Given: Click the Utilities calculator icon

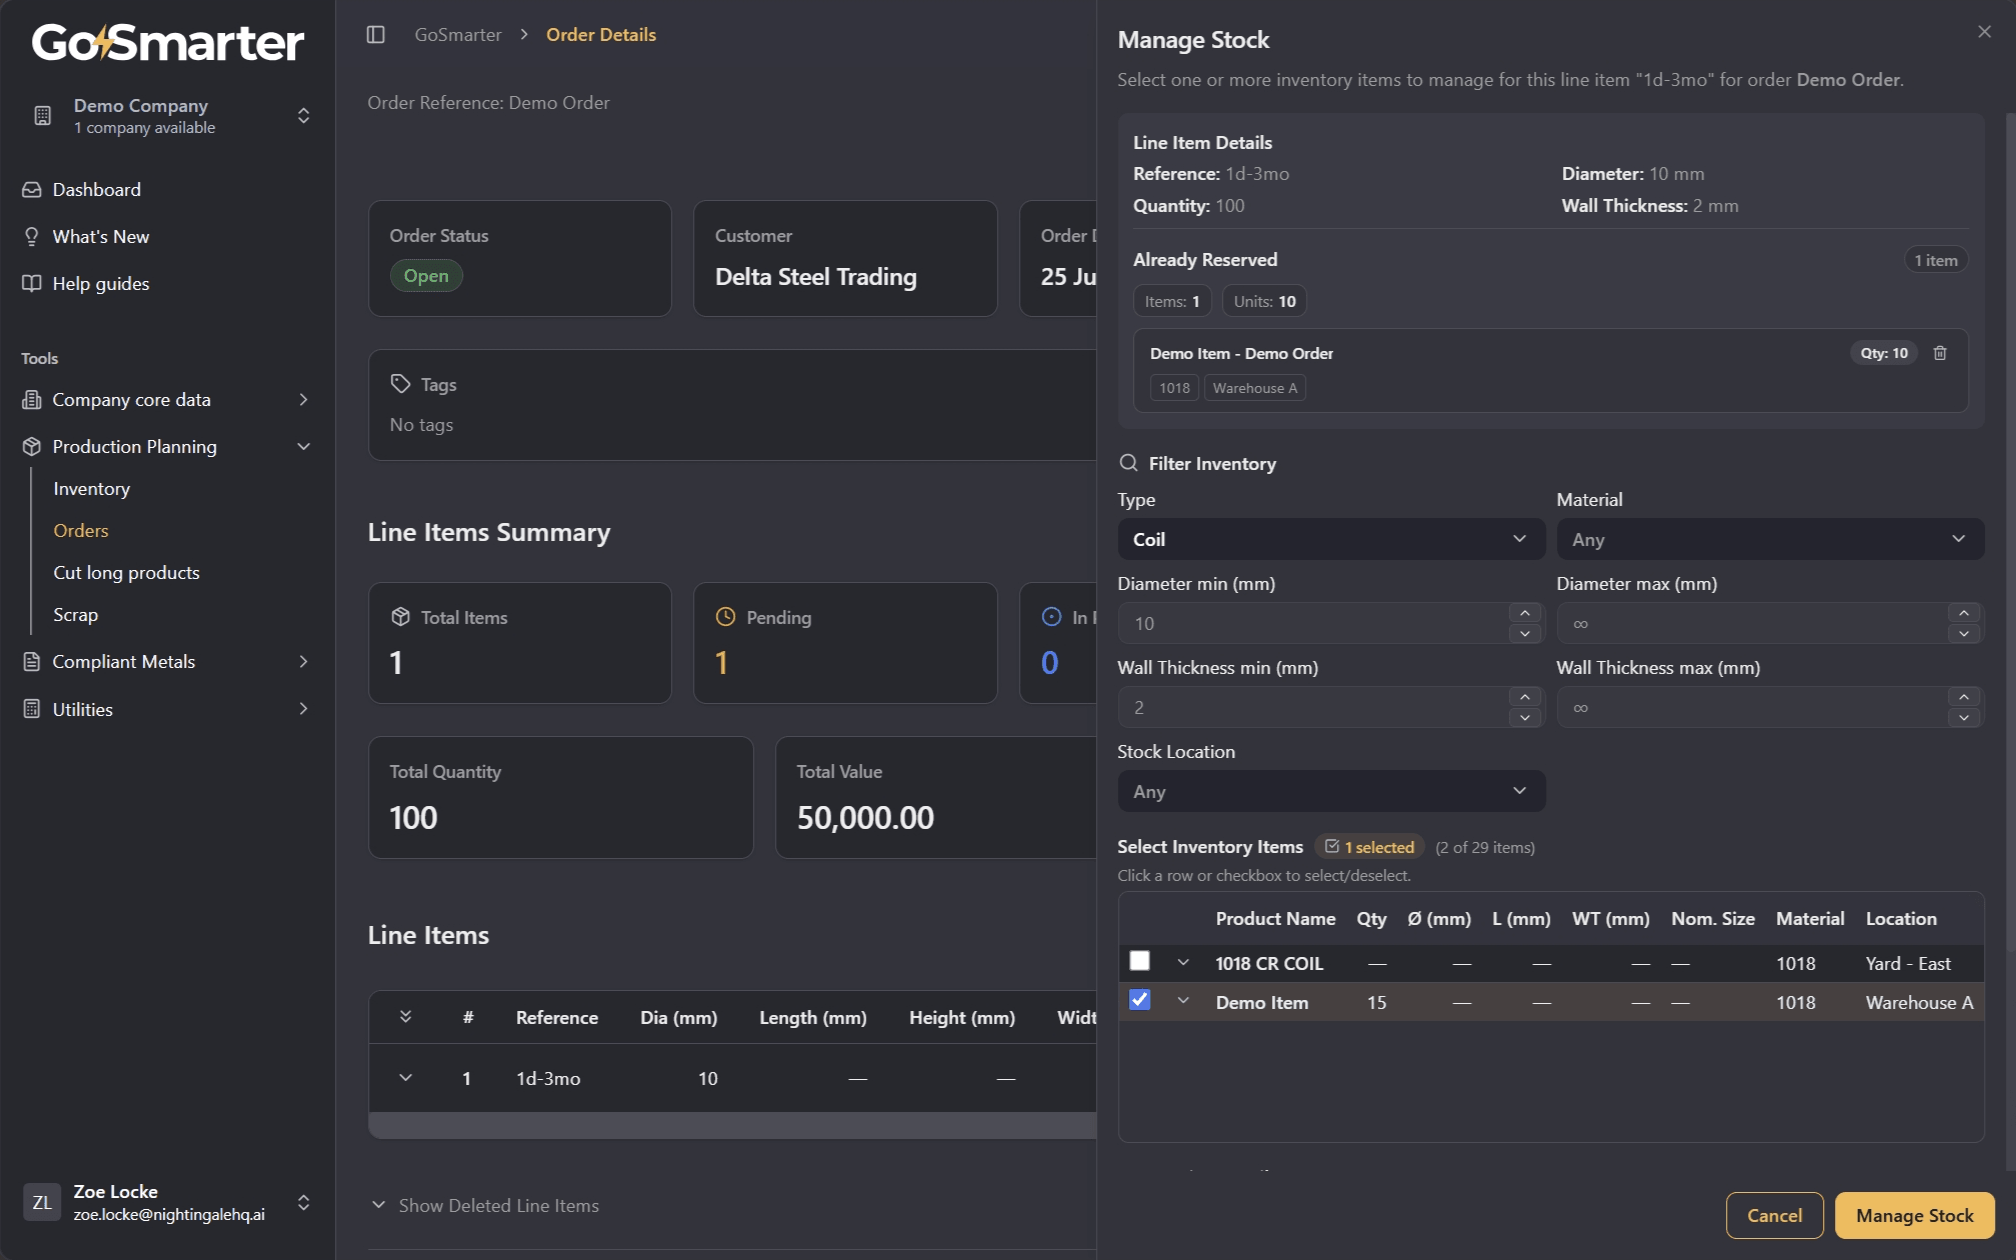Looking at the screenshot, I should (x=32, y=709).
